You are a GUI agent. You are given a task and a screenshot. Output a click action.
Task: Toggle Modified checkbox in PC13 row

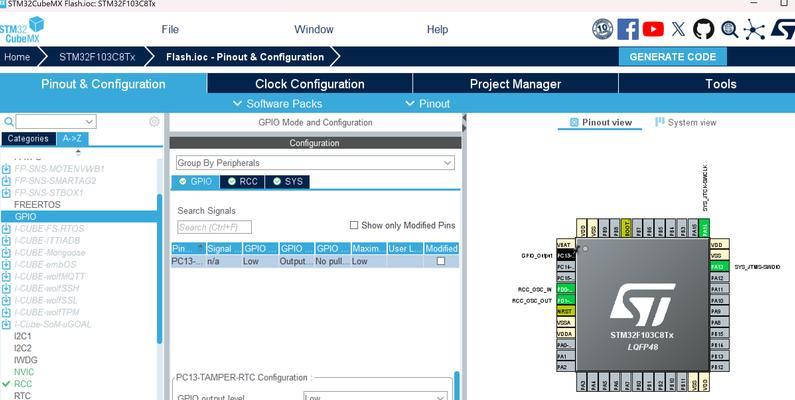tap(441, 261)
